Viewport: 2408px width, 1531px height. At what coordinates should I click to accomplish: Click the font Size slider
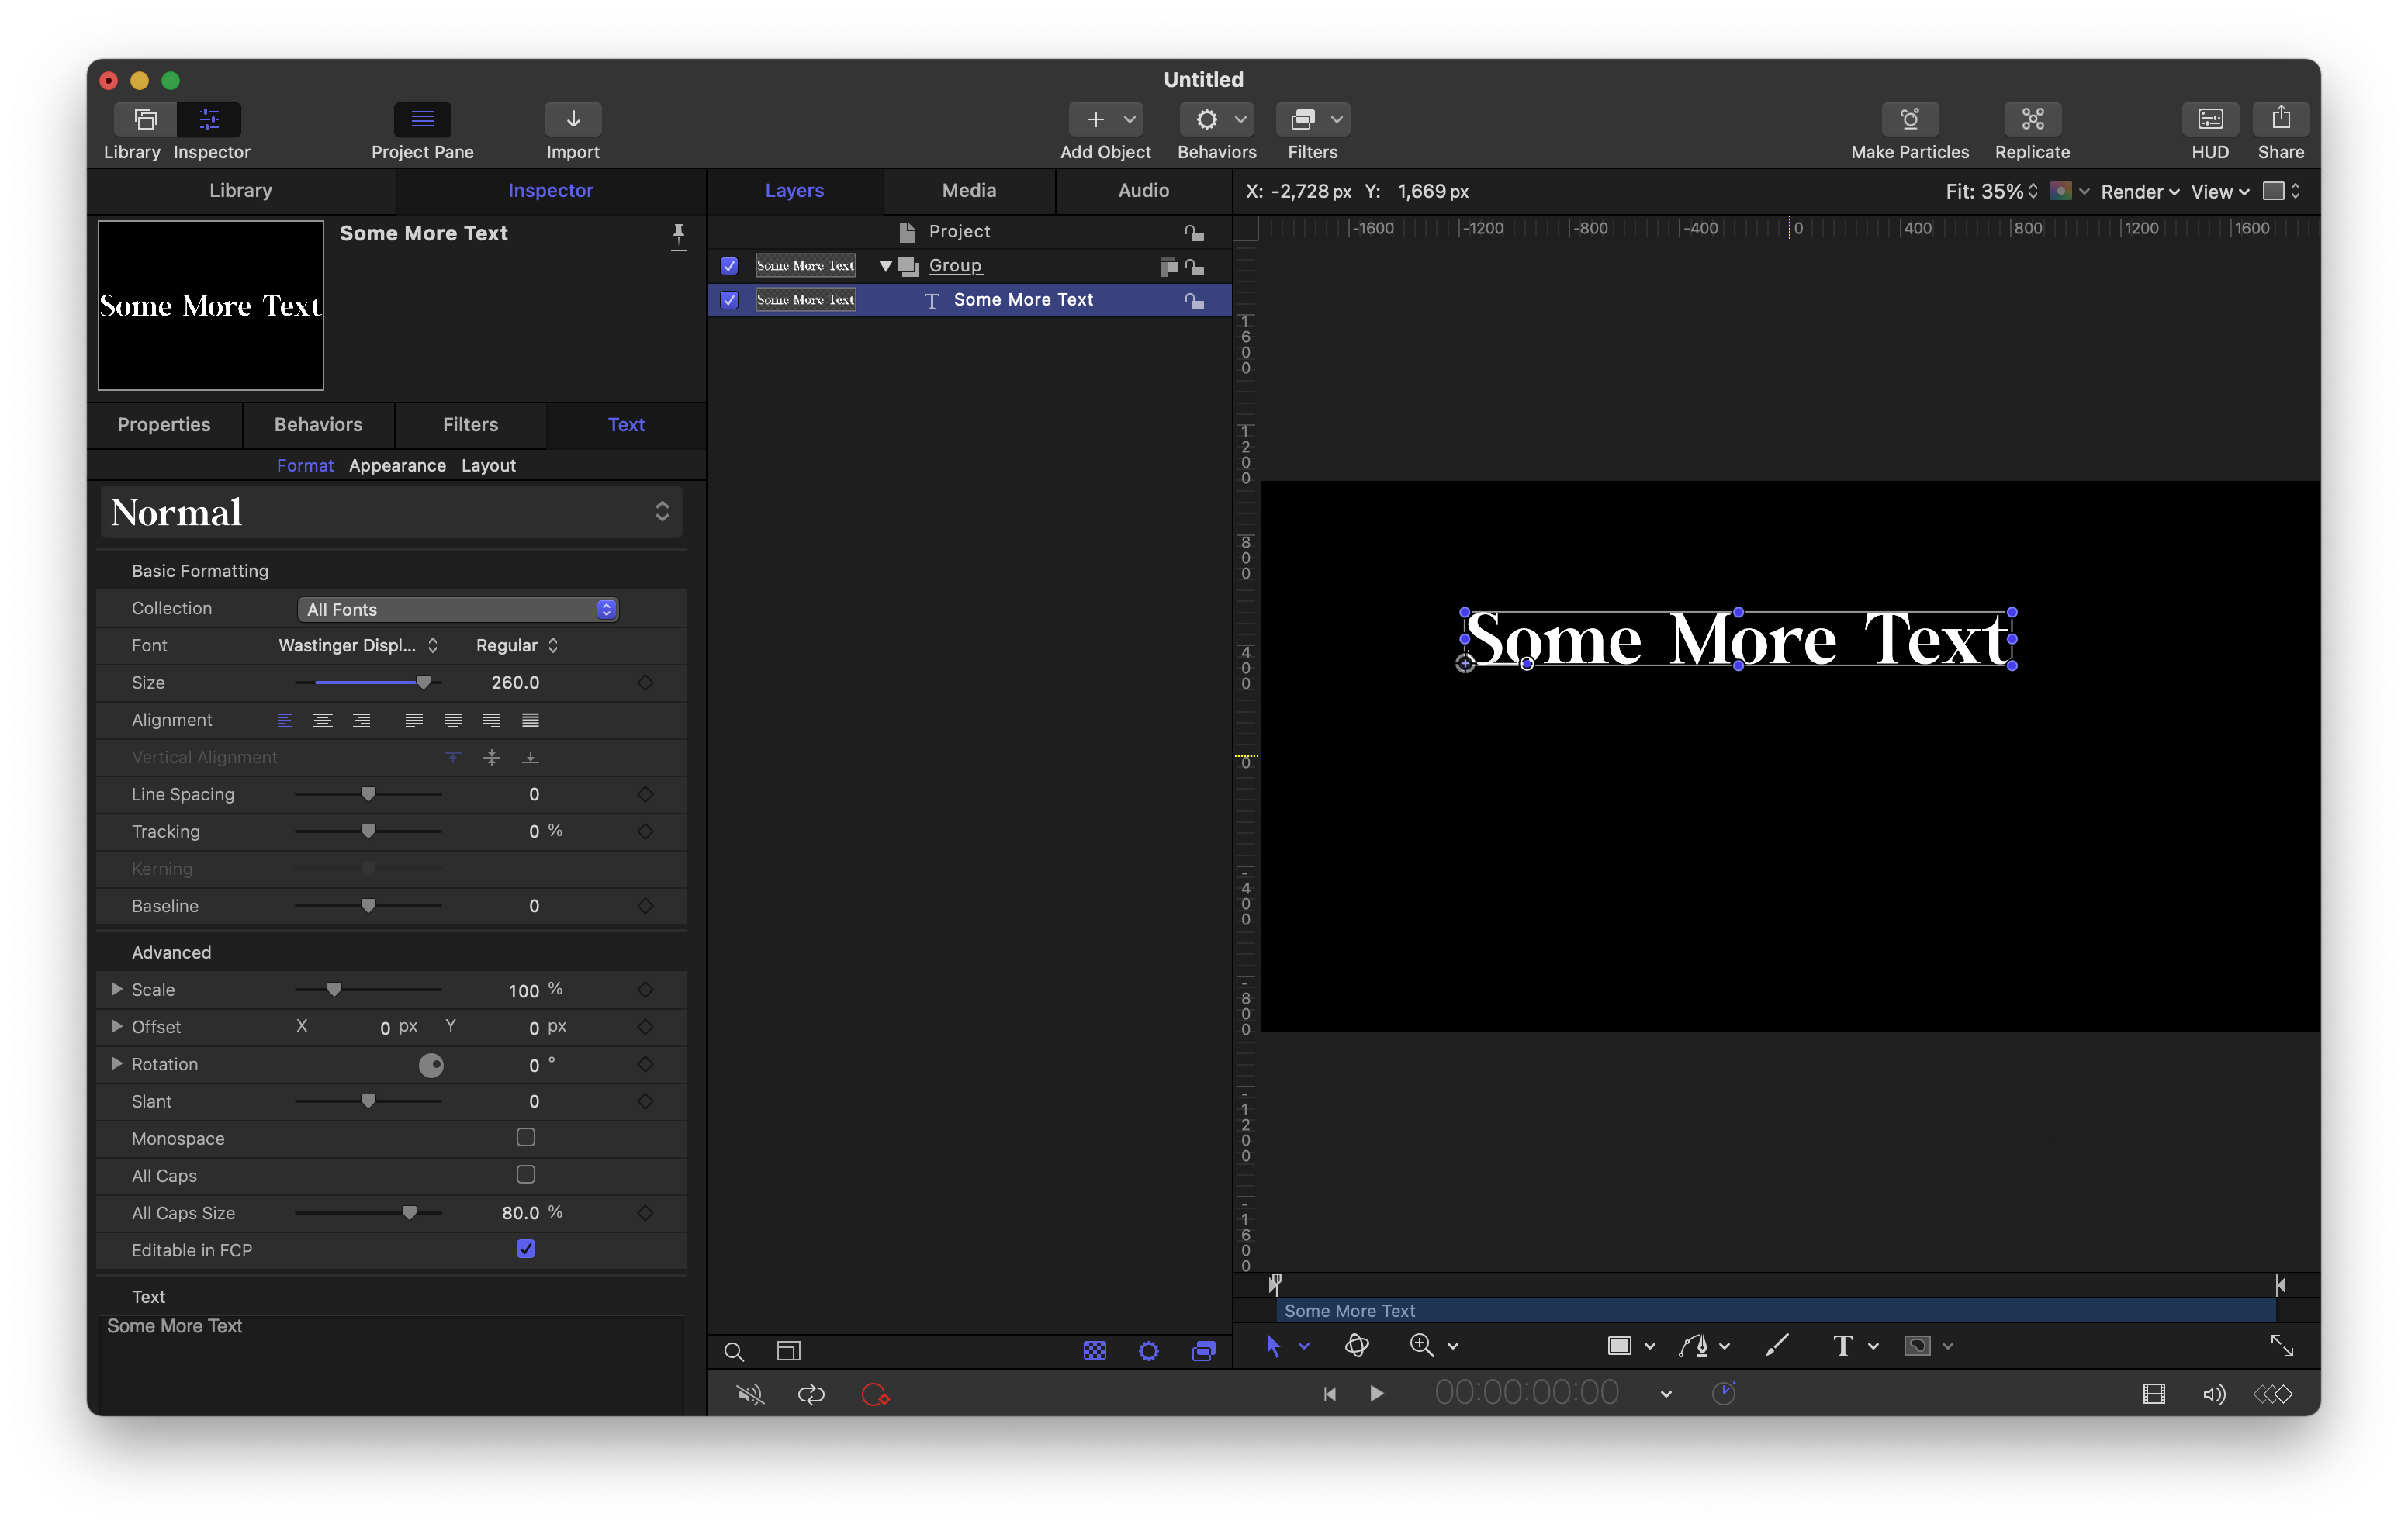[368, 682]
